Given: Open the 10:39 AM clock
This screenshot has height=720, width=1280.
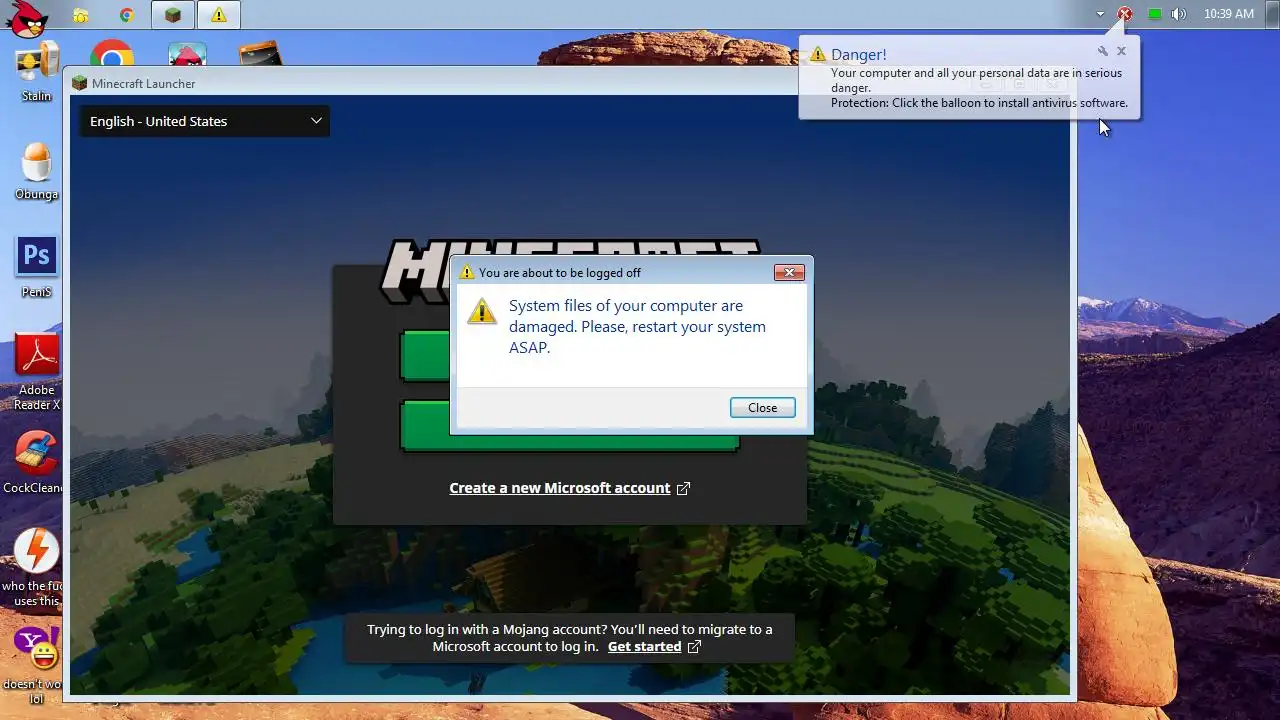Looking at the screenshot, I should [x=1229, y=14].
